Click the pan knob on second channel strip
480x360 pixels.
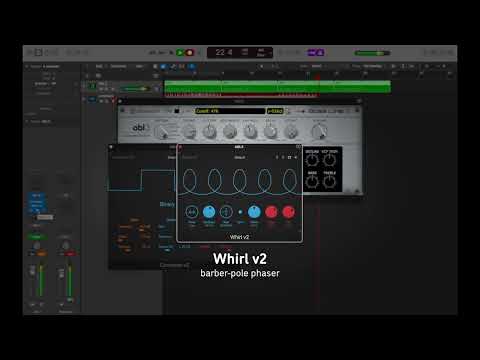[66, 246]
